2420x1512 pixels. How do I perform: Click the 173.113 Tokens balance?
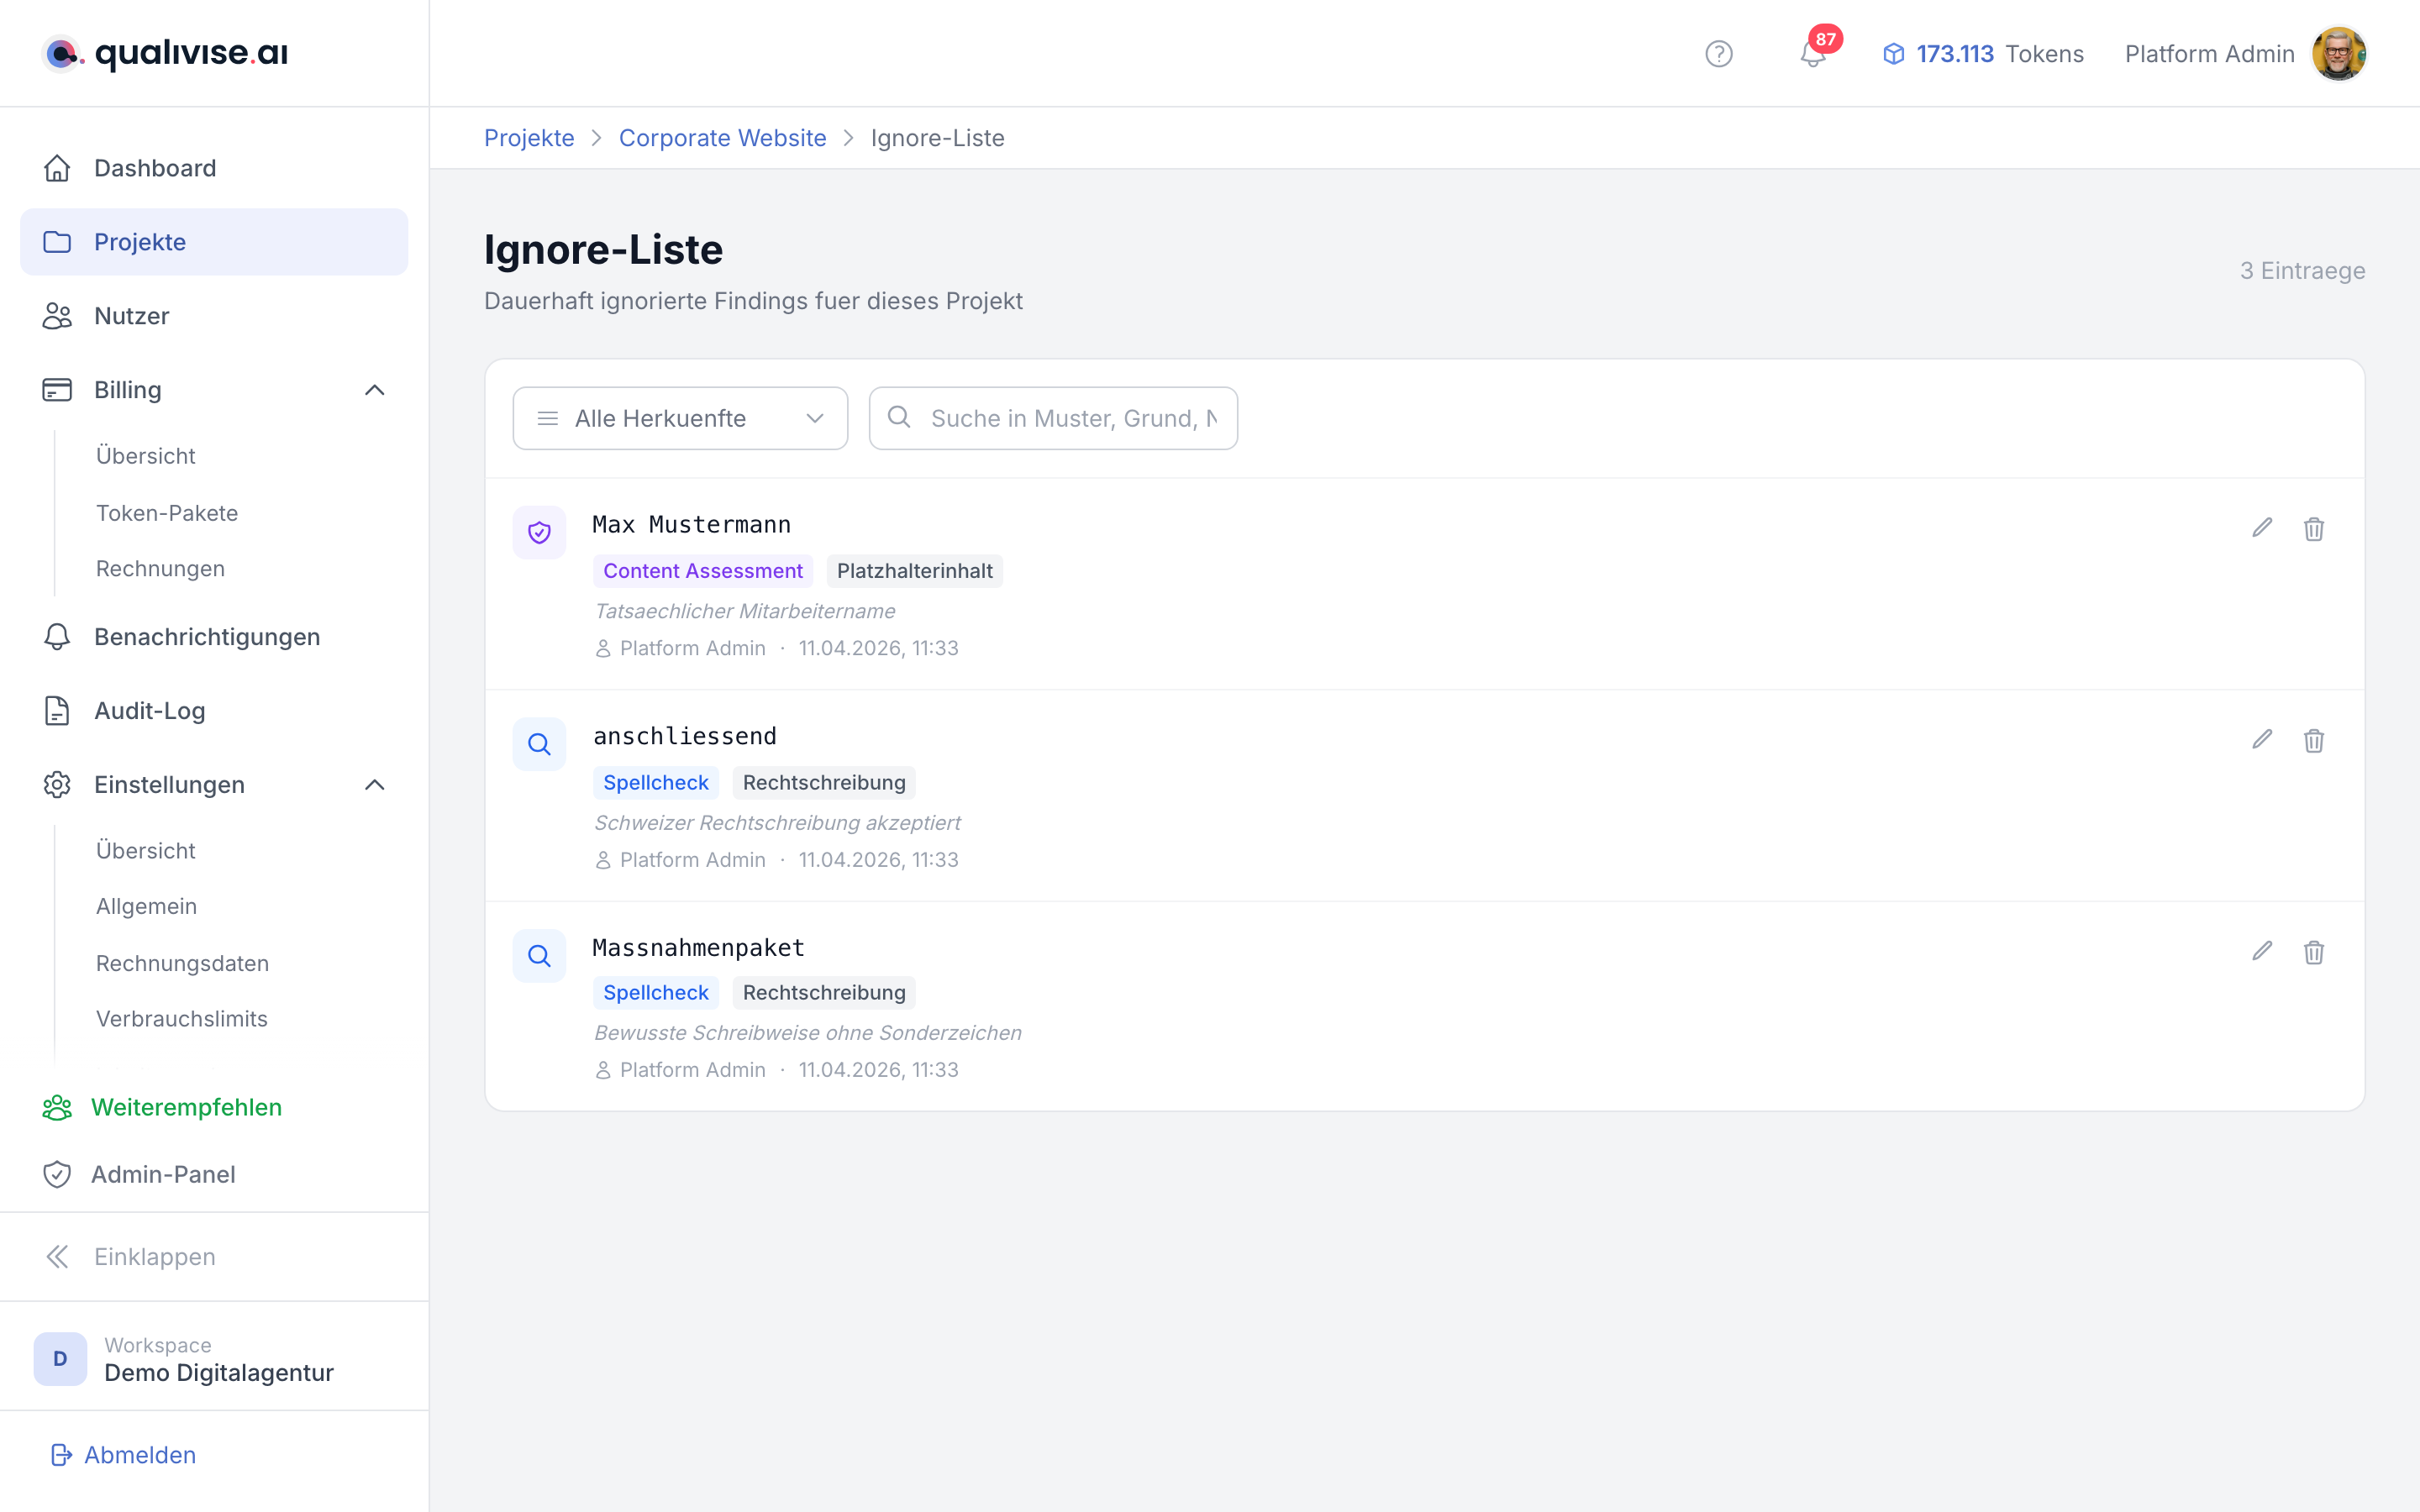click(1984, 54)
